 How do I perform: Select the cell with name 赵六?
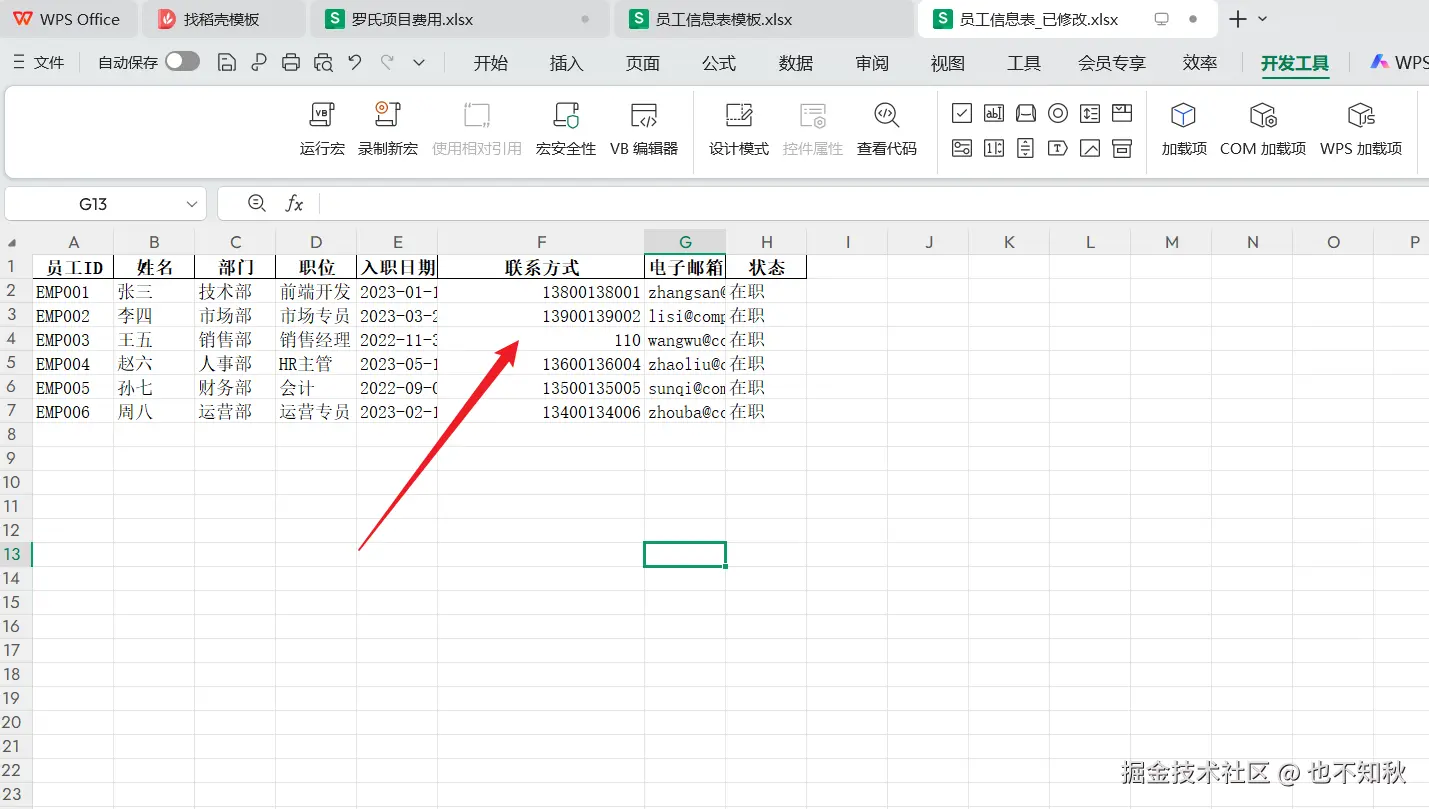[154, 364]
